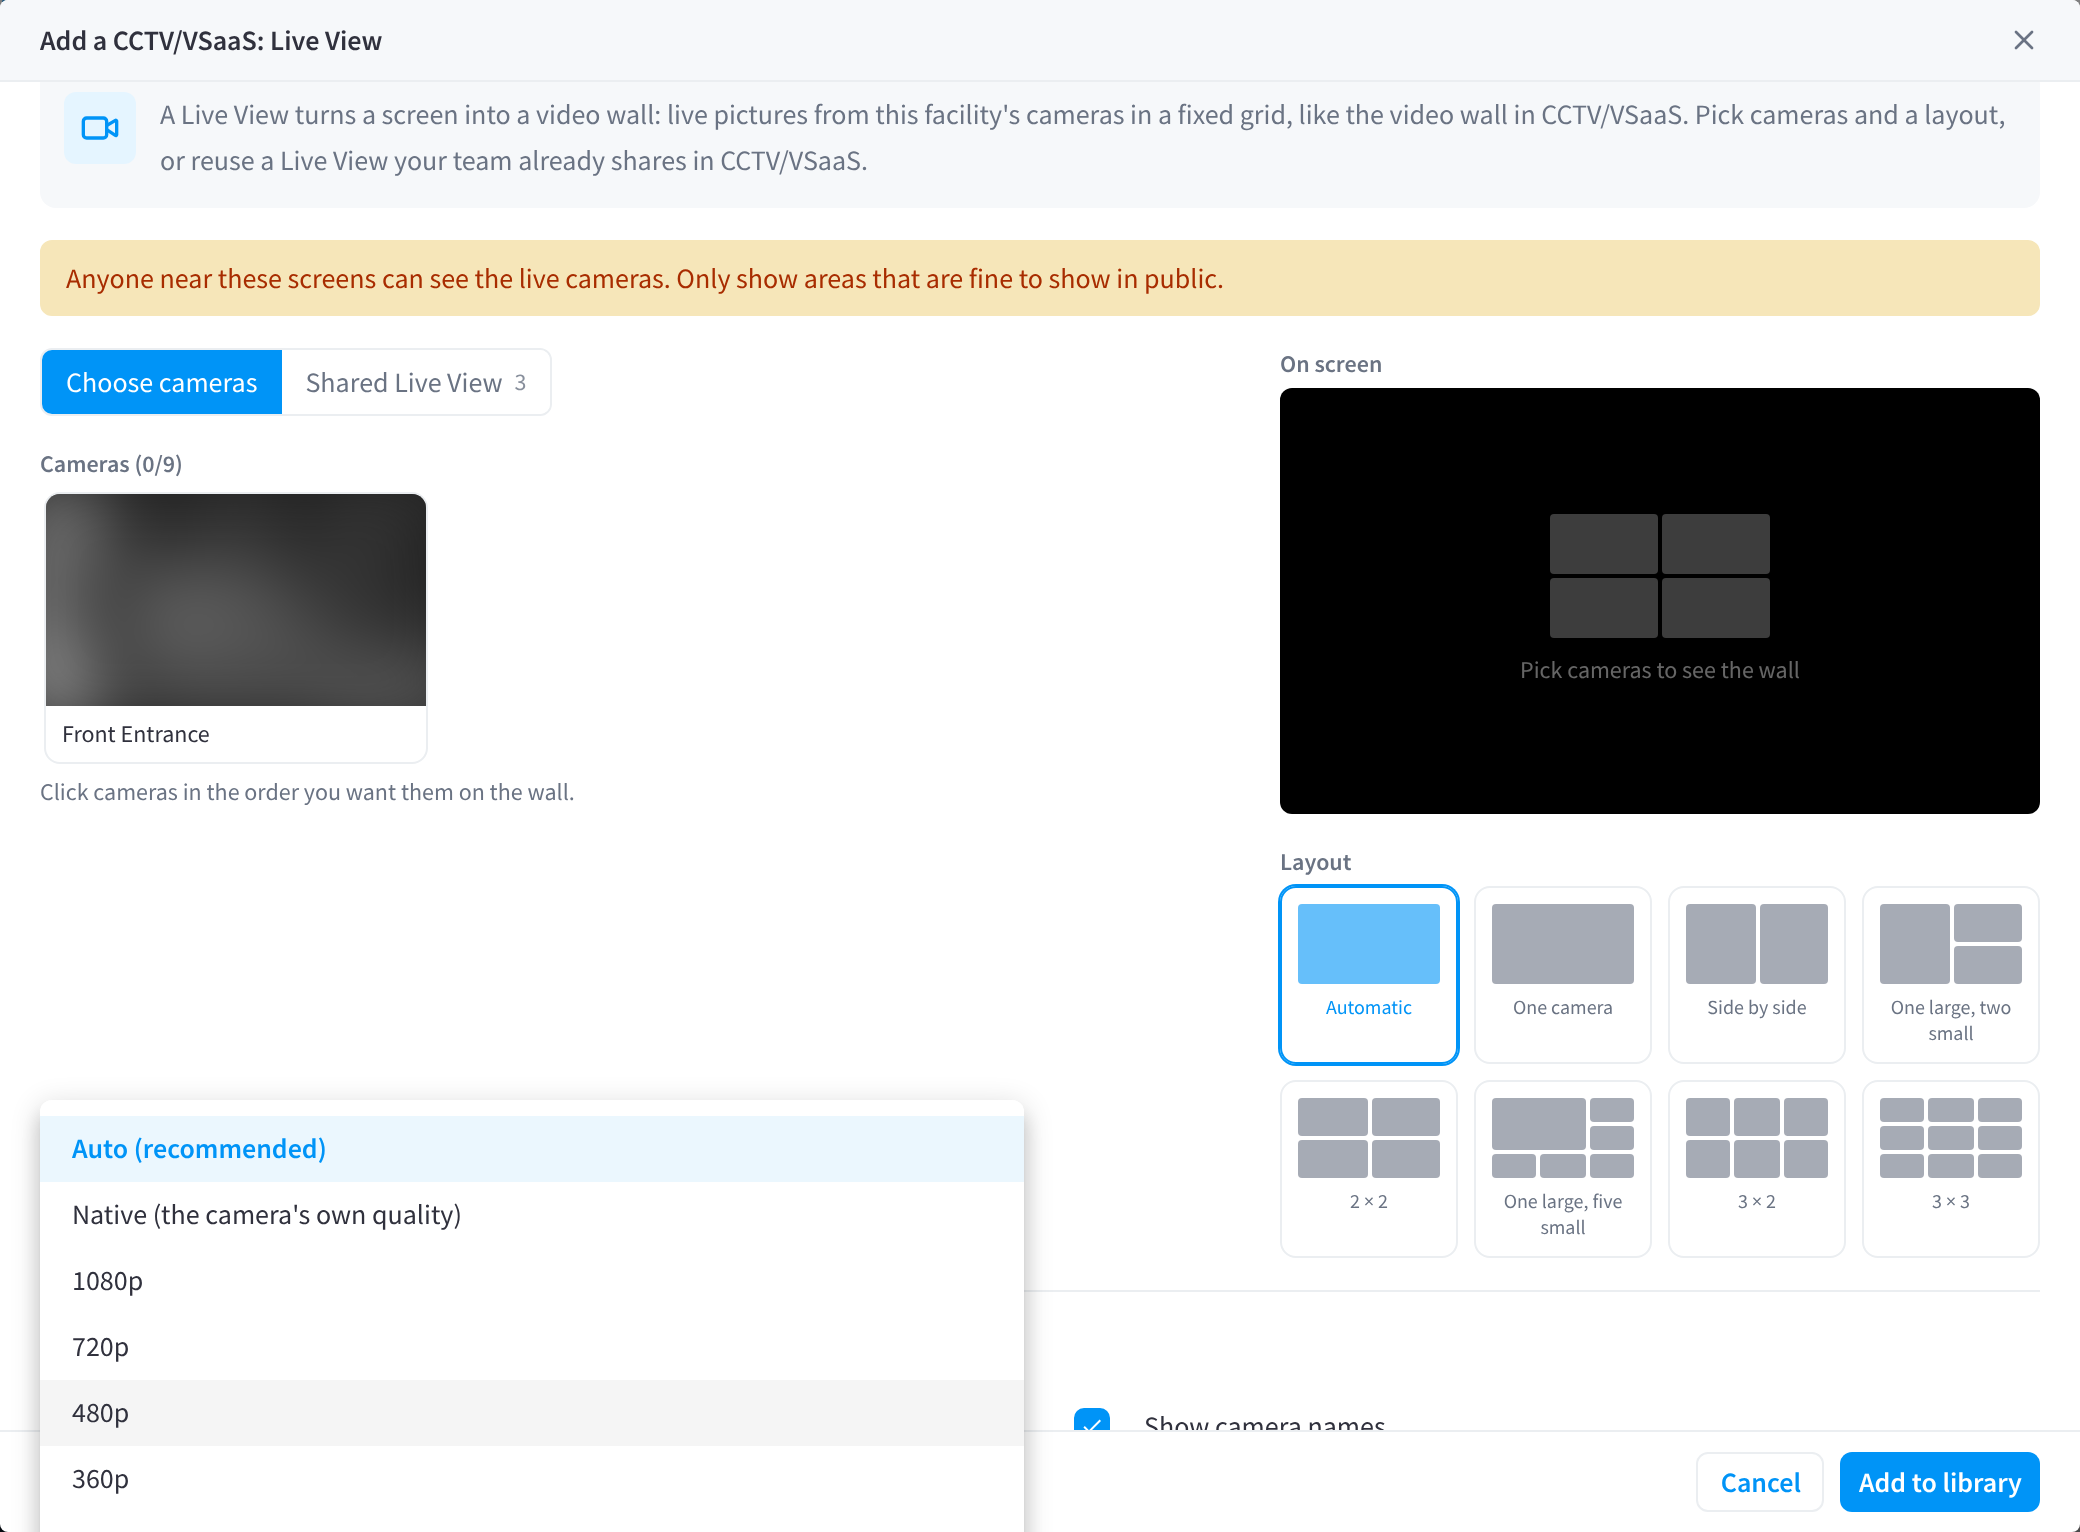Click the video camera icon in the info banner
Image resolution: width=2080 pixels, height=1532 pixels.
coord(100,128)
